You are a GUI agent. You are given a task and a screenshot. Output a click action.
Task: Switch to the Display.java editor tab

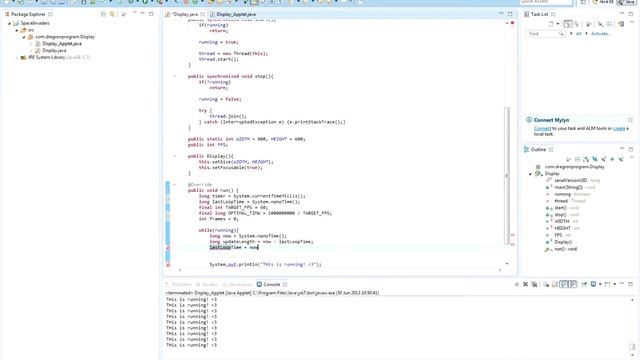(185, 14)
